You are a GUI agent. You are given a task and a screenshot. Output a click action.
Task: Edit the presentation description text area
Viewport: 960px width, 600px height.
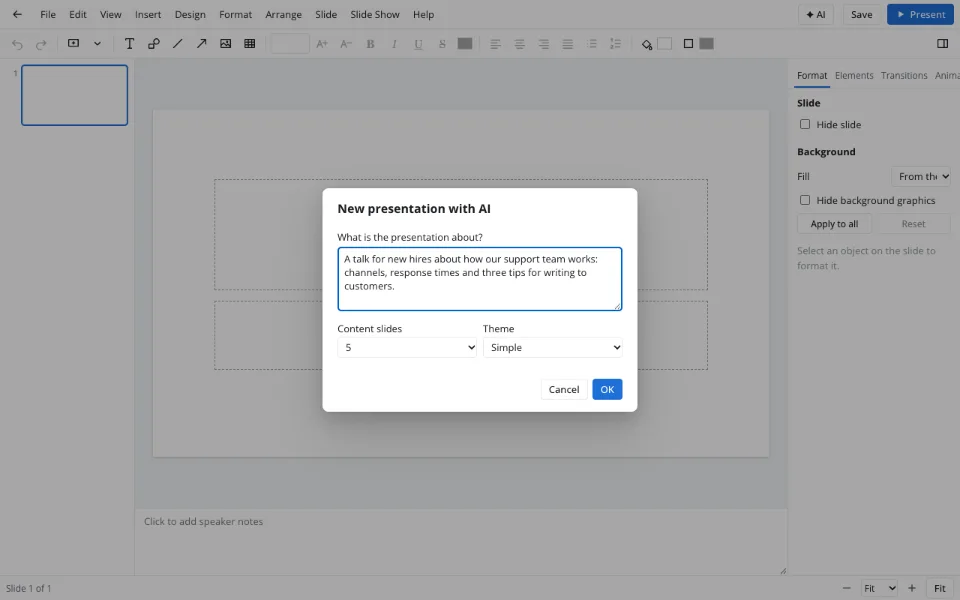[x=480, y=279]
